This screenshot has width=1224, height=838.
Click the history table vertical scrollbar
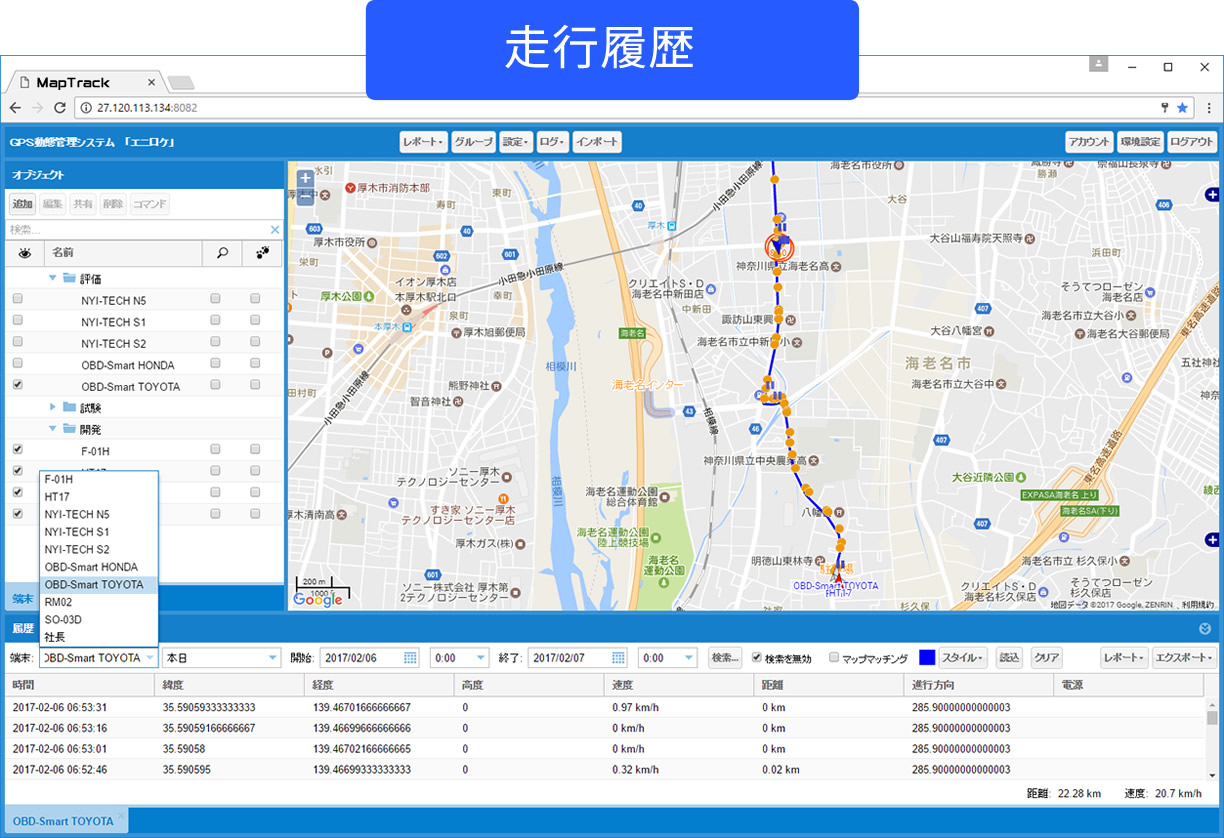1212,741
